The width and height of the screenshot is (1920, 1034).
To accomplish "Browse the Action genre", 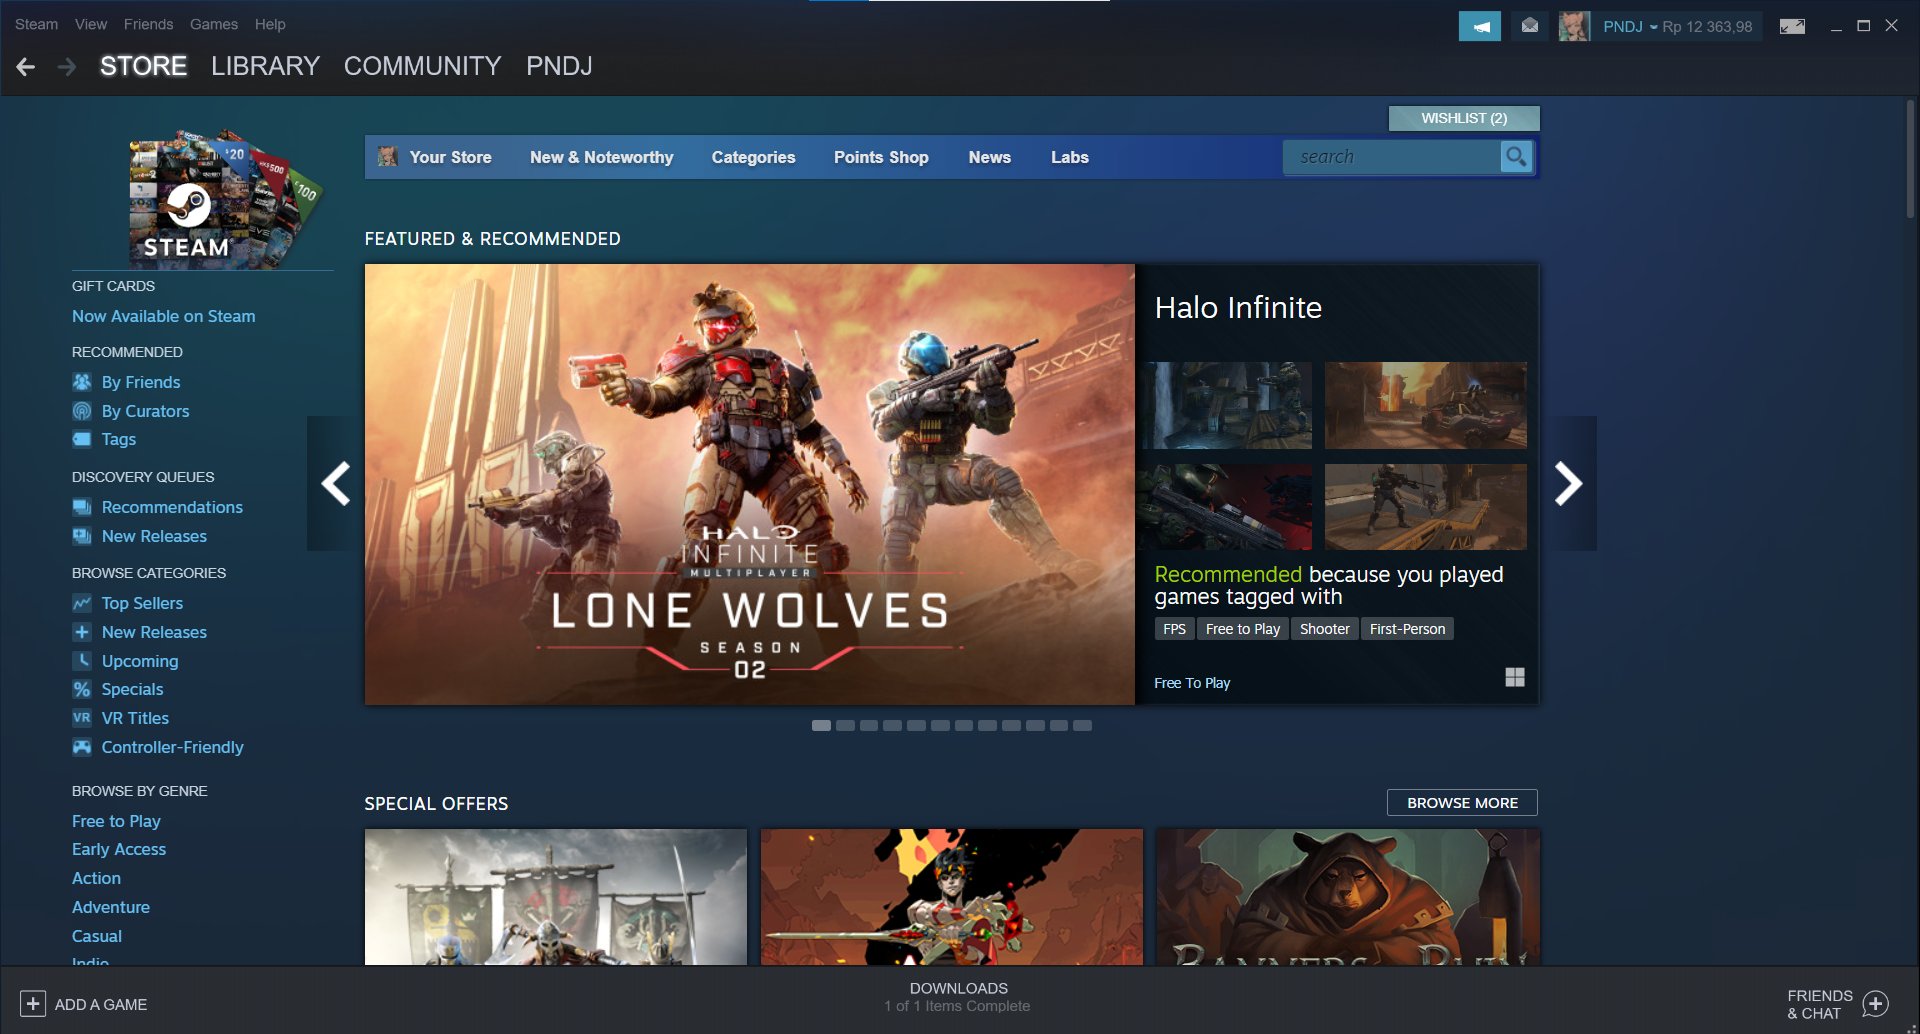I will (96, 878).
